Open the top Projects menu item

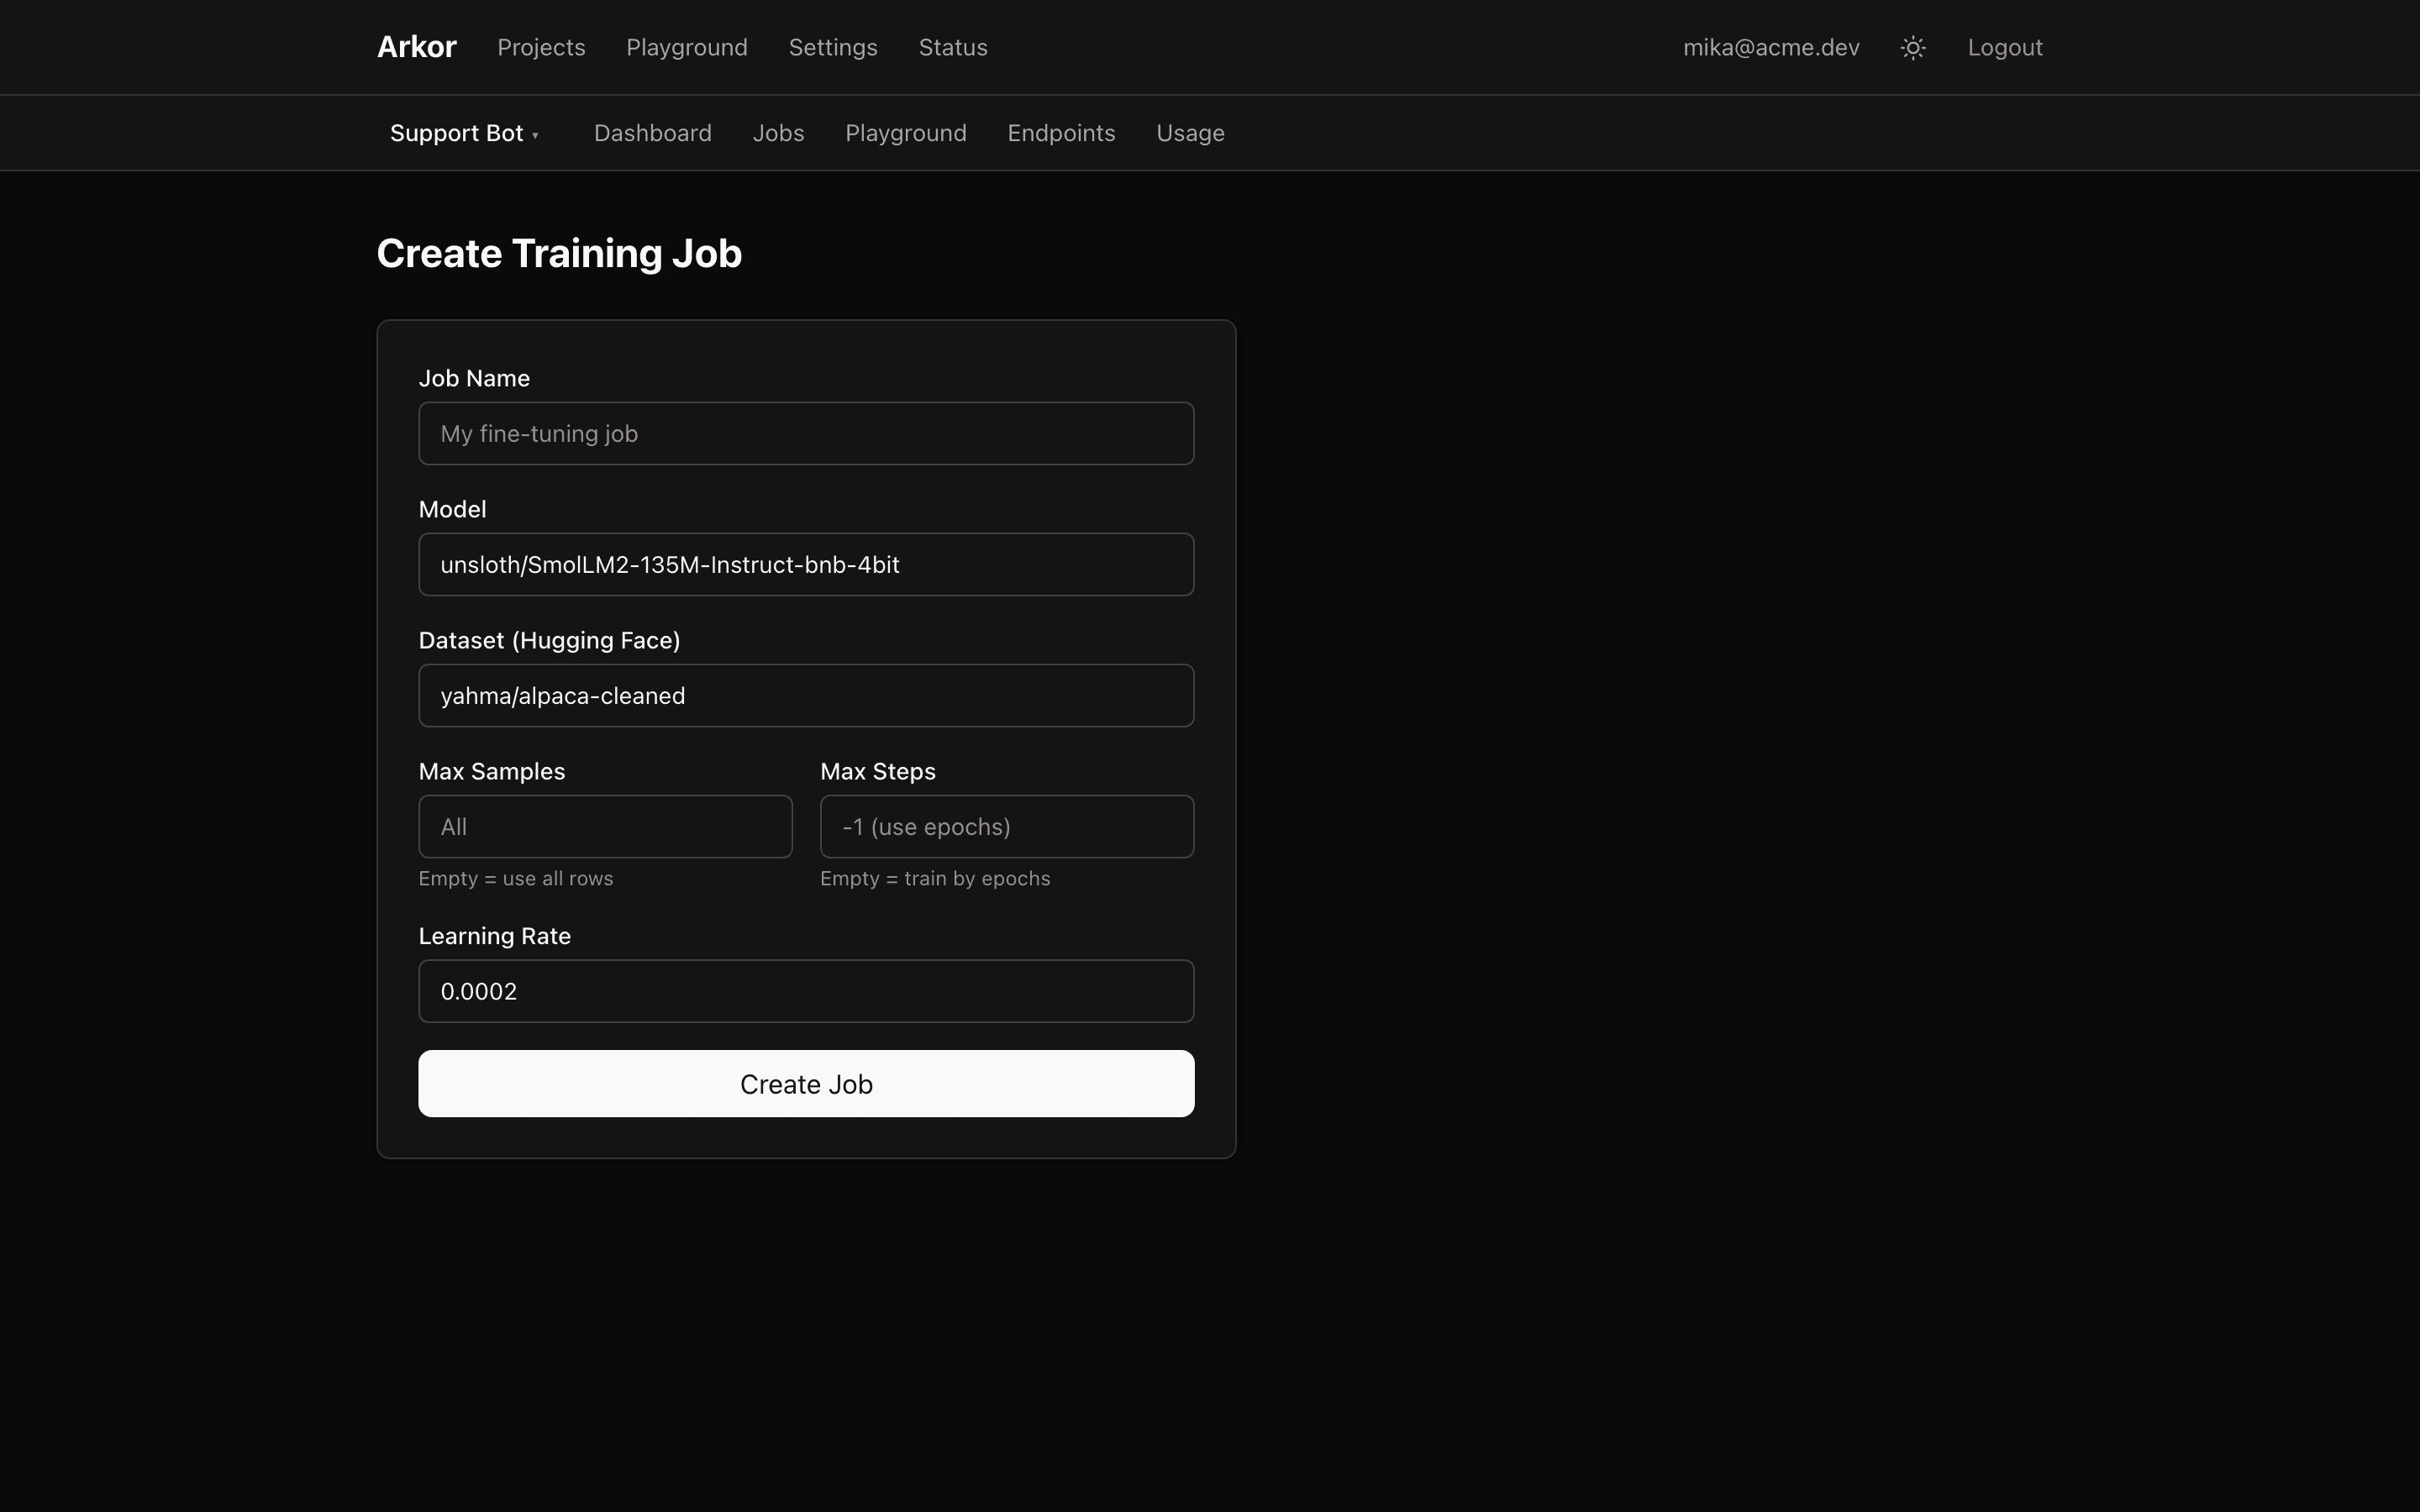pos(541,47)
